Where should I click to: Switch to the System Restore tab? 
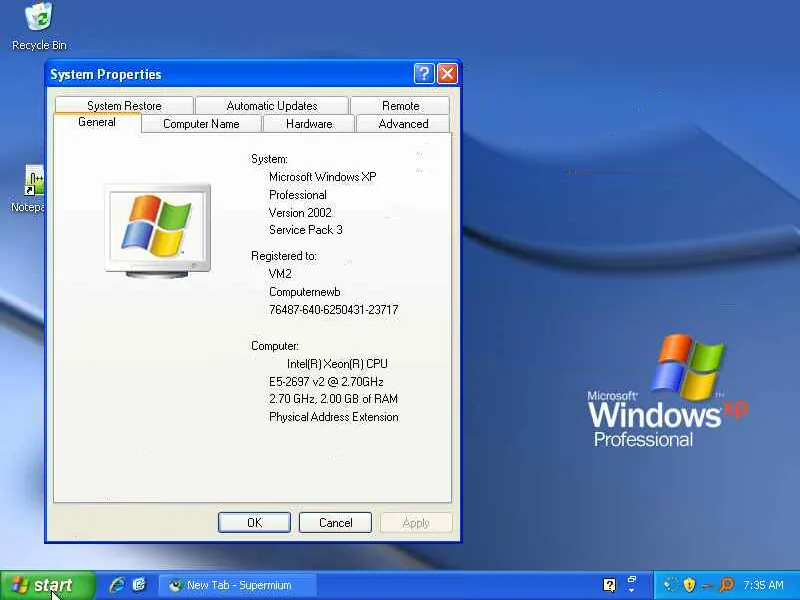point(124,106)
